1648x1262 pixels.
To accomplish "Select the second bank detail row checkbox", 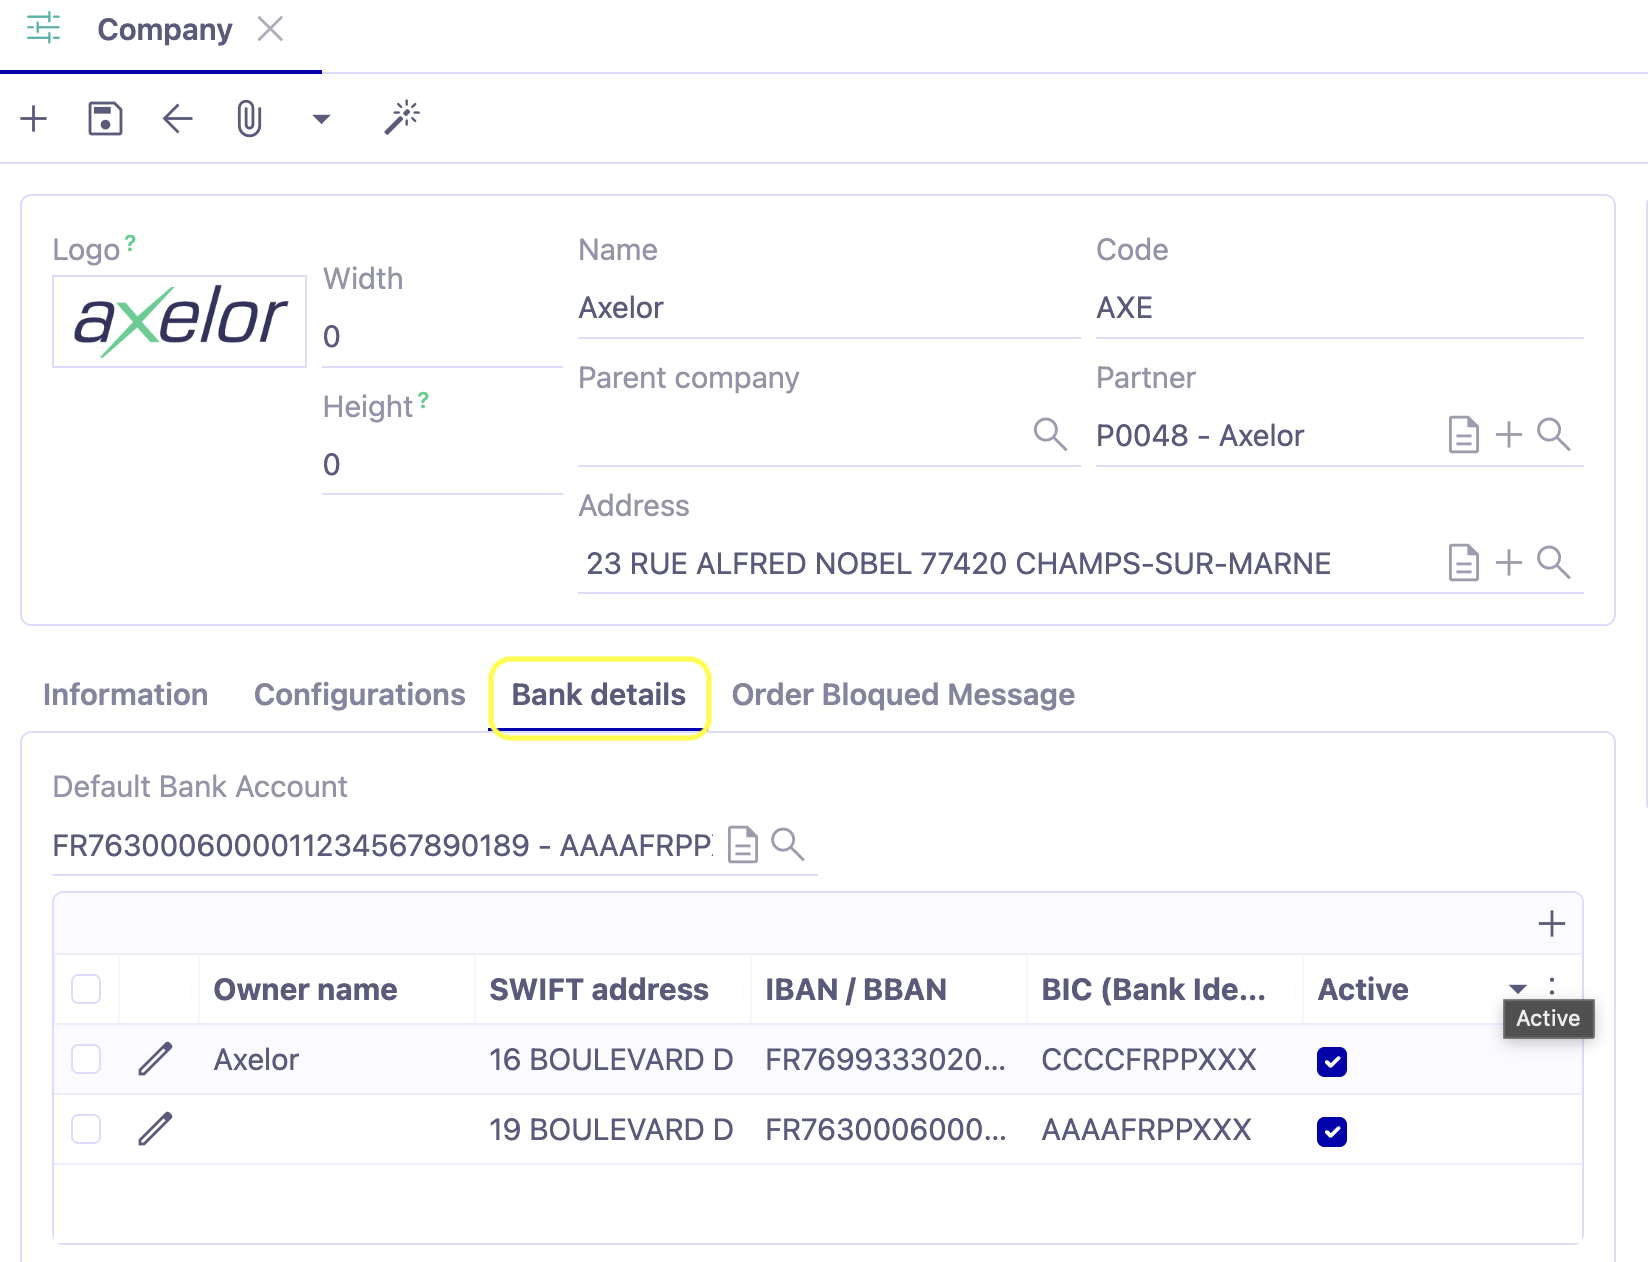I will [85, 1129].
